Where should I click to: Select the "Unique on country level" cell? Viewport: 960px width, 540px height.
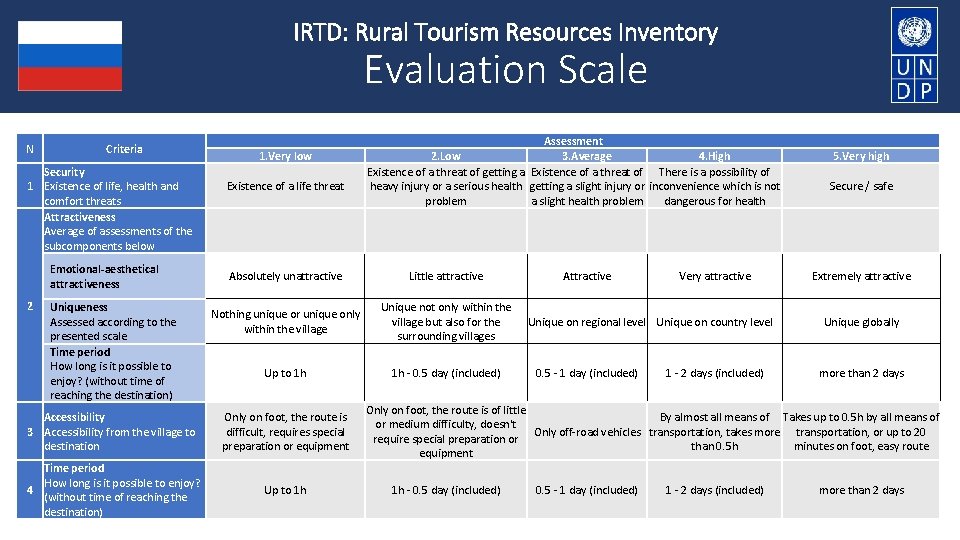(x=714, y=321)
